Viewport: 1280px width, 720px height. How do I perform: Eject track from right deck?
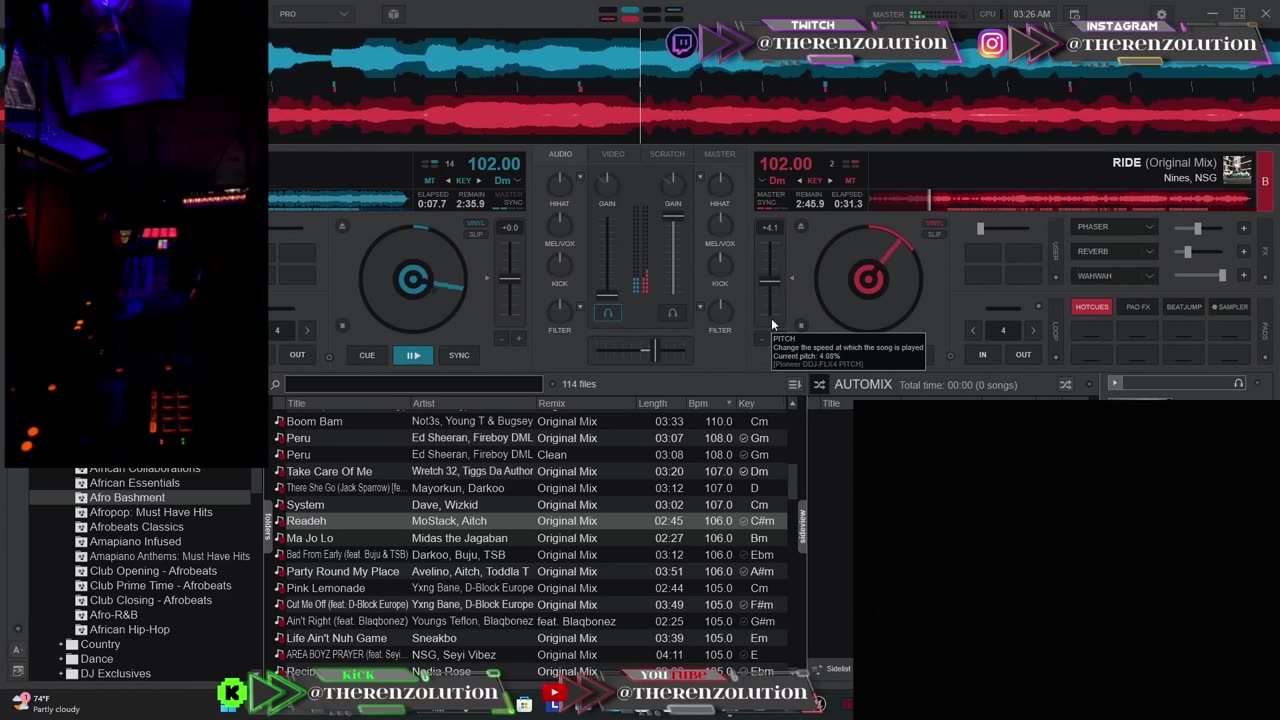point(800,226)
